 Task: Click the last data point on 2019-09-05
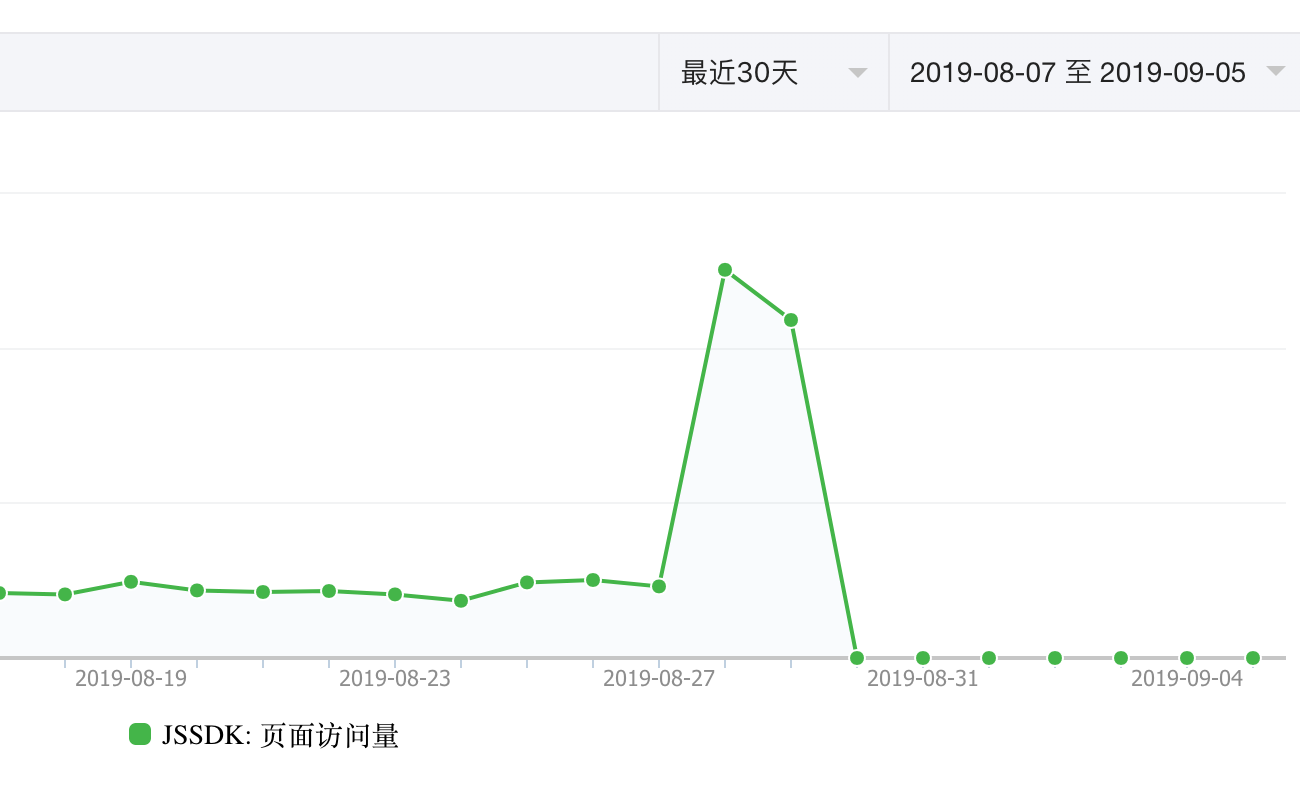pos(1253,658)
